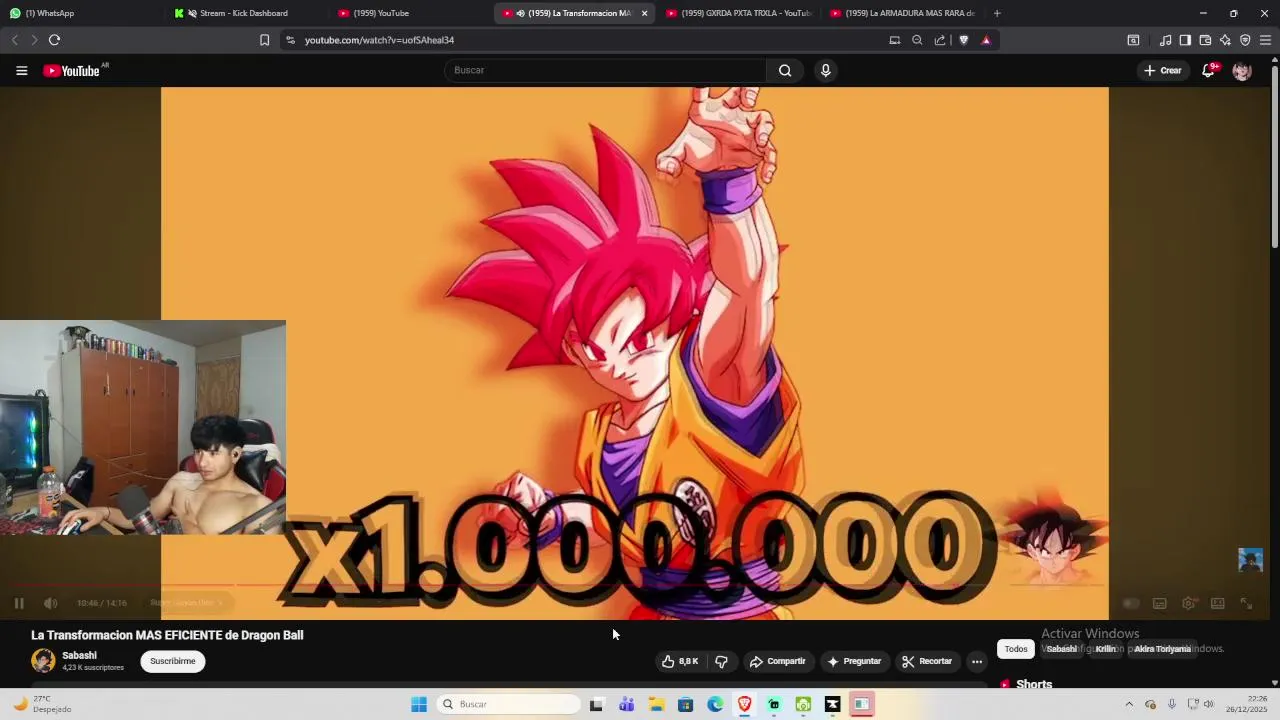Open player settings gear icon
Image resolution: width=1280 pixels, height=720 pixels.
[x=1189, y=603]
